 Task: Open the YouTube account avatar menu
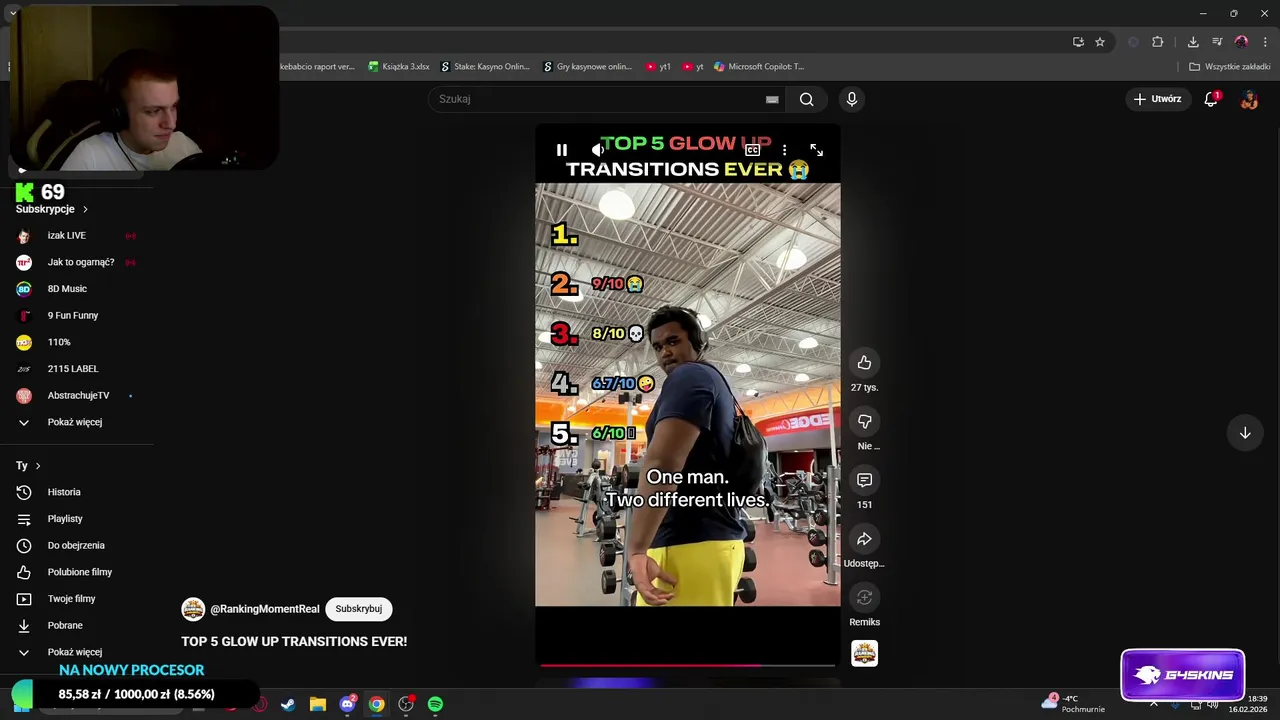[x=1249, y=99]
